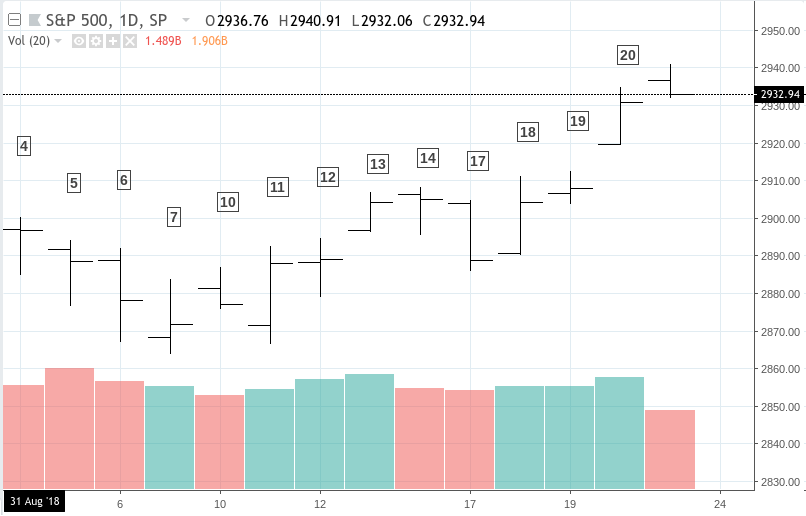Viewport: 806px width, 516px height.
Task: Click the 1.489B volume value
Action: point(163,41)
